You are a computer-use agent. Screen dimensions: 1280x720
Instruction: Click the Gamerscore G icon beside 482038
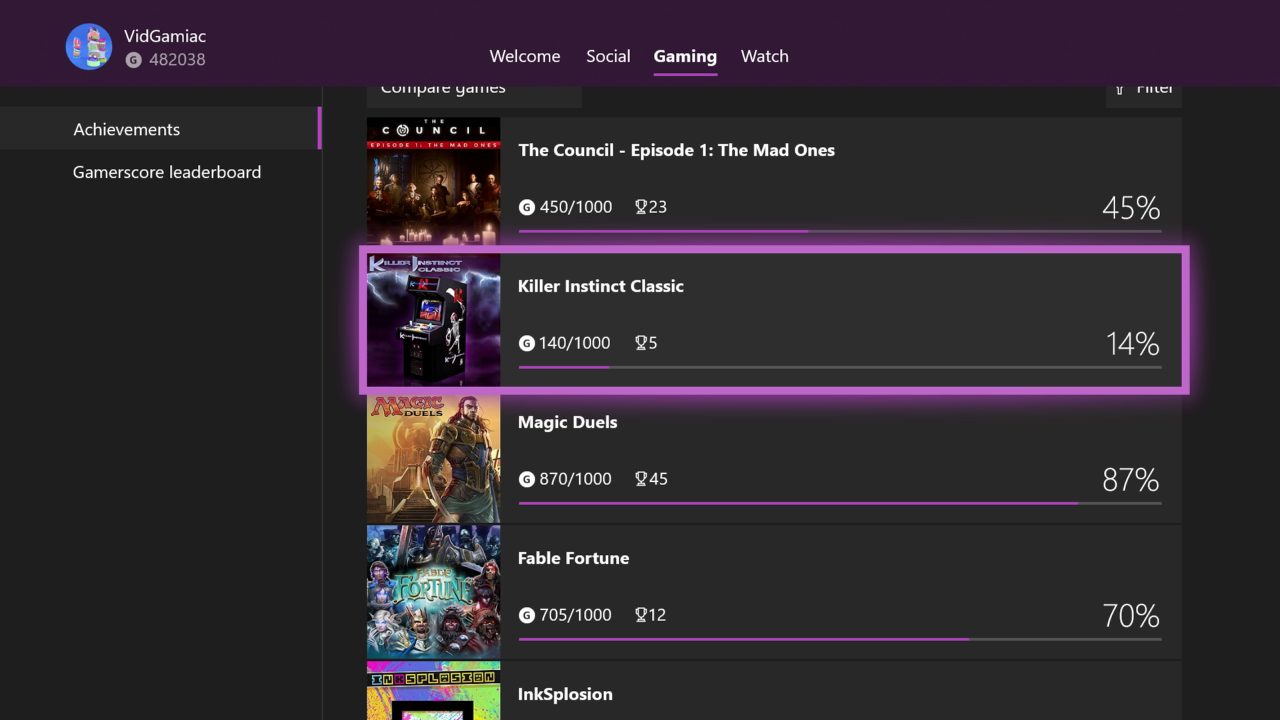pyautogui.click(x=134, y=60)
